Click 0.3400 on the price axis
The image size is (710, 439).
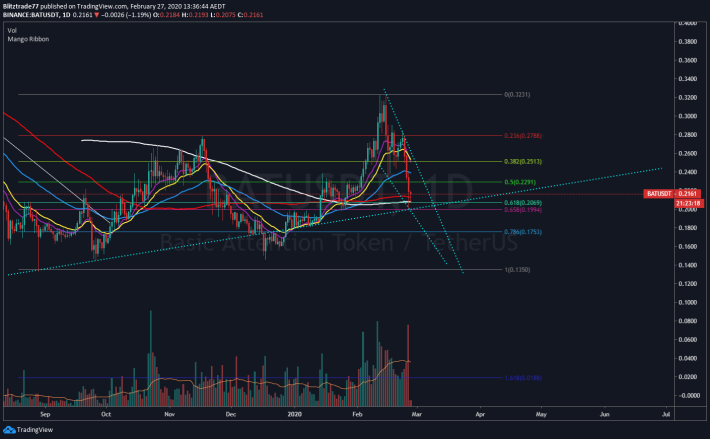coord(687,79)
